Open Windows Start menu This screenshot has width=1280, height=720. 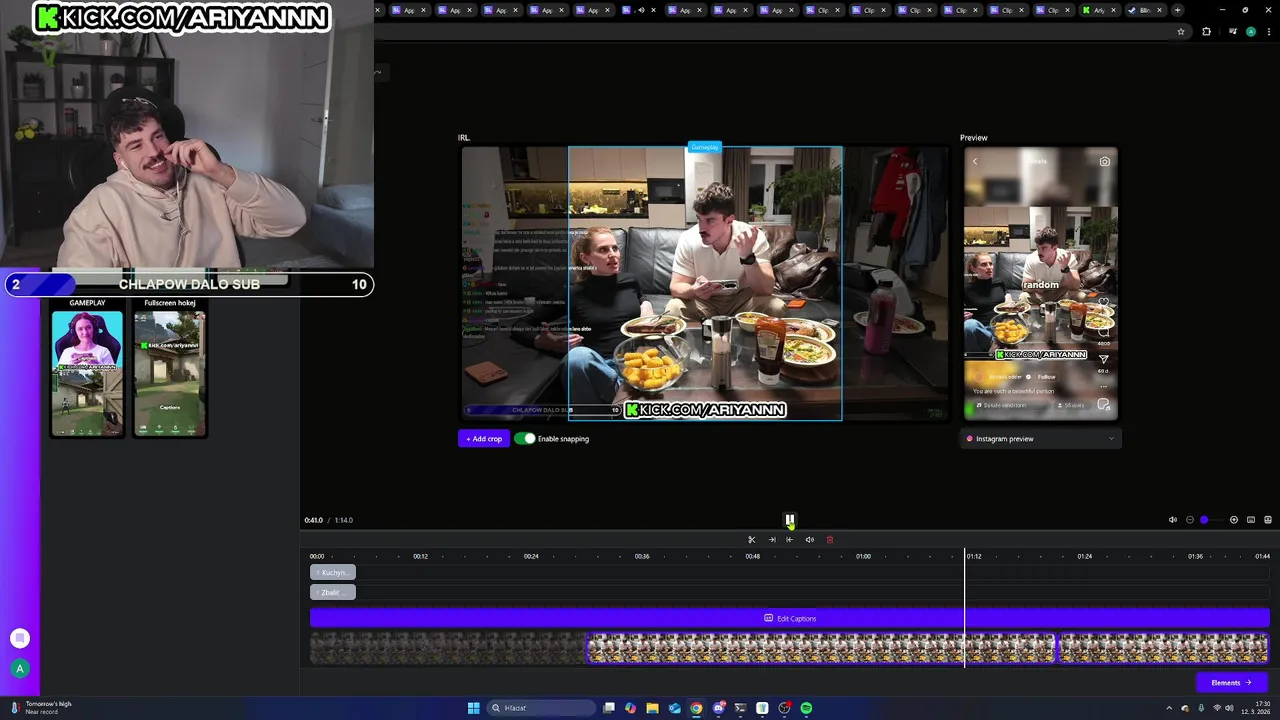coord(473,708)
